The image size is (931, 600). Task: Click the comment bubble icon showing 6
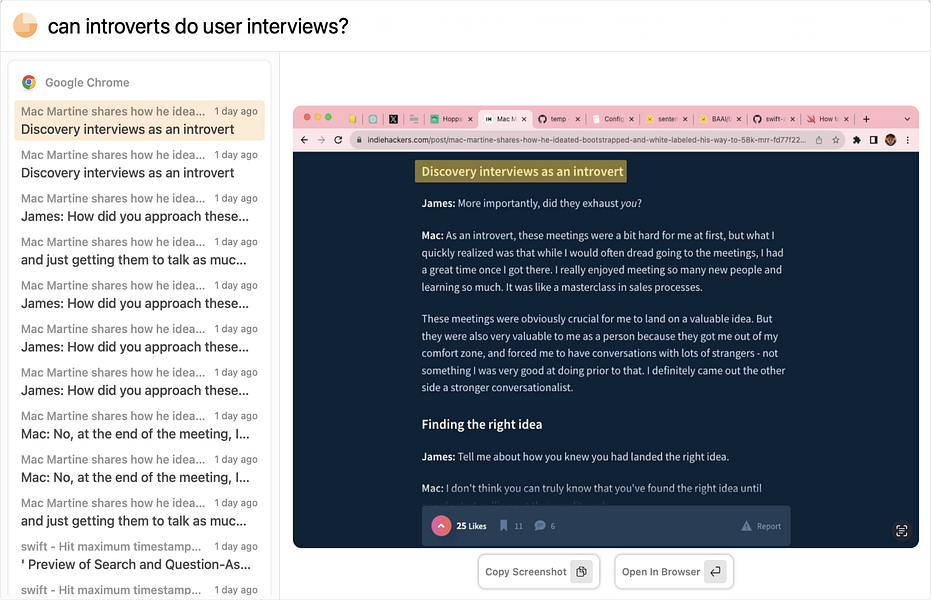[x=540, y=526]
